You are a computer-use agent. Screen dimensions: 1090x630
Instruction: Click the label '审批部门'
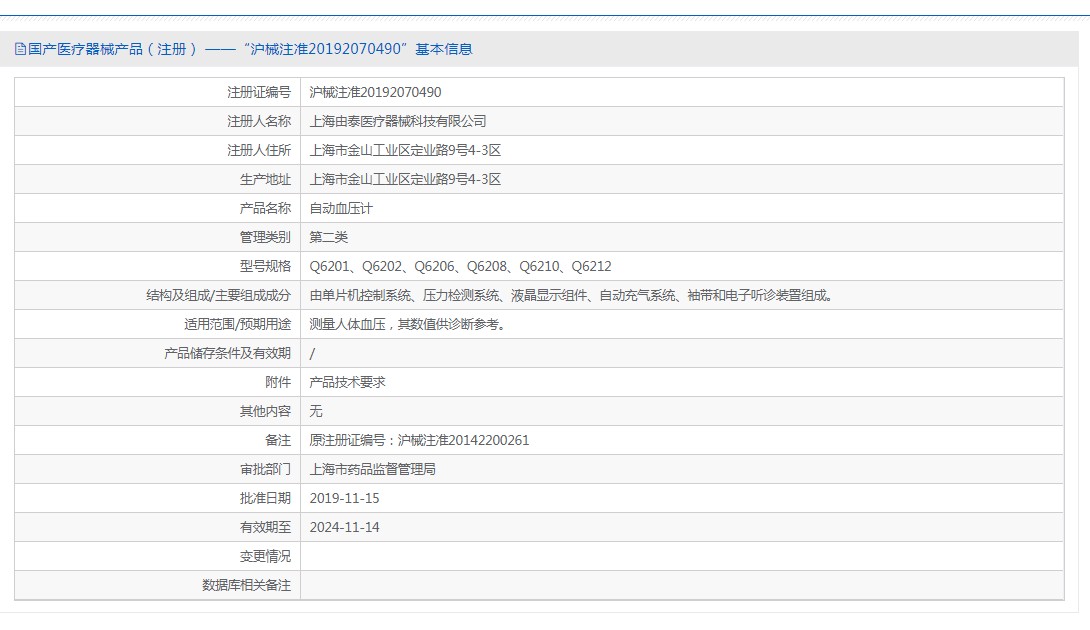265,469
